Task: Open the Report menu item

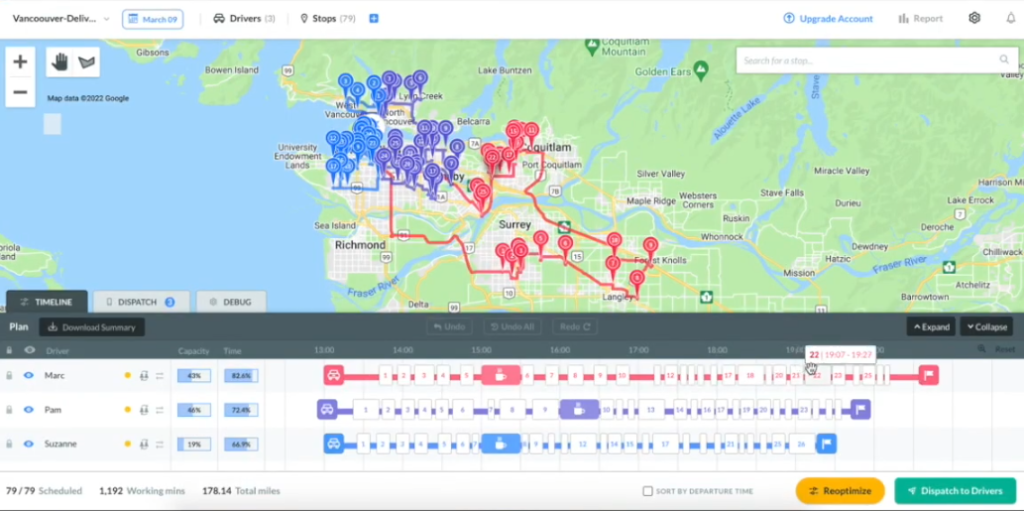Action: [x=921, y=18]
